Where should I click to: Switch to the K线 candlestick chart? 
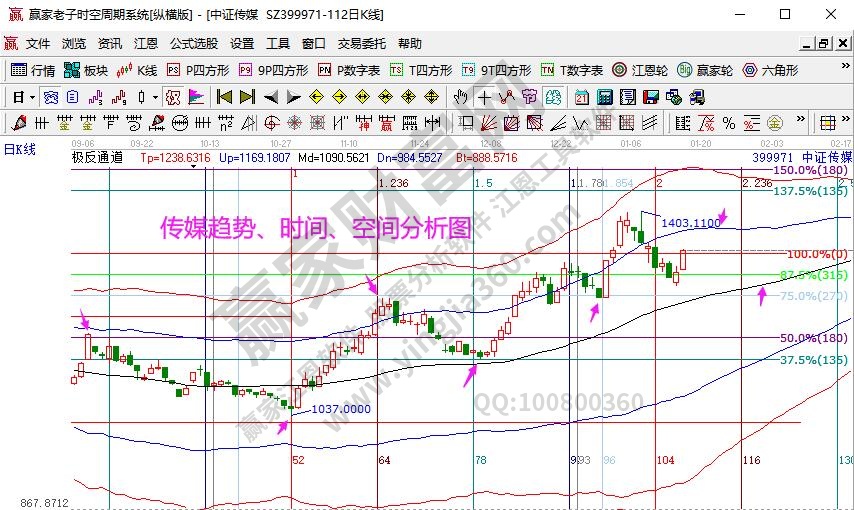pos(137,70)
